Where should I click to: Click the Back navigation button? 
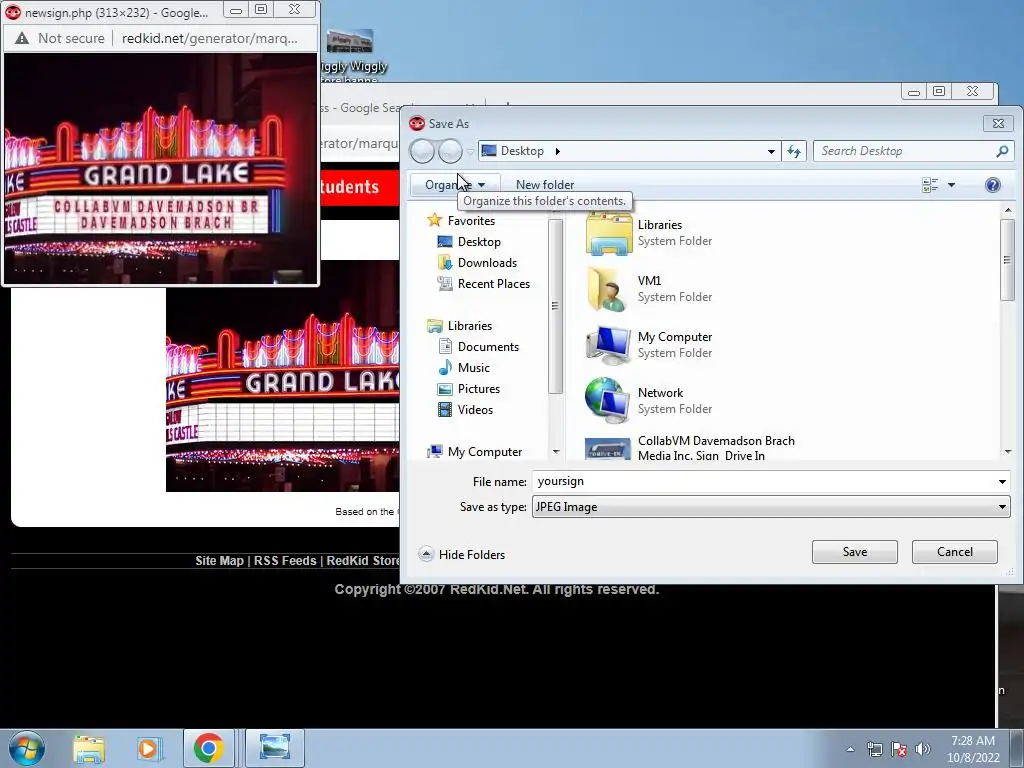coord(422,152)
